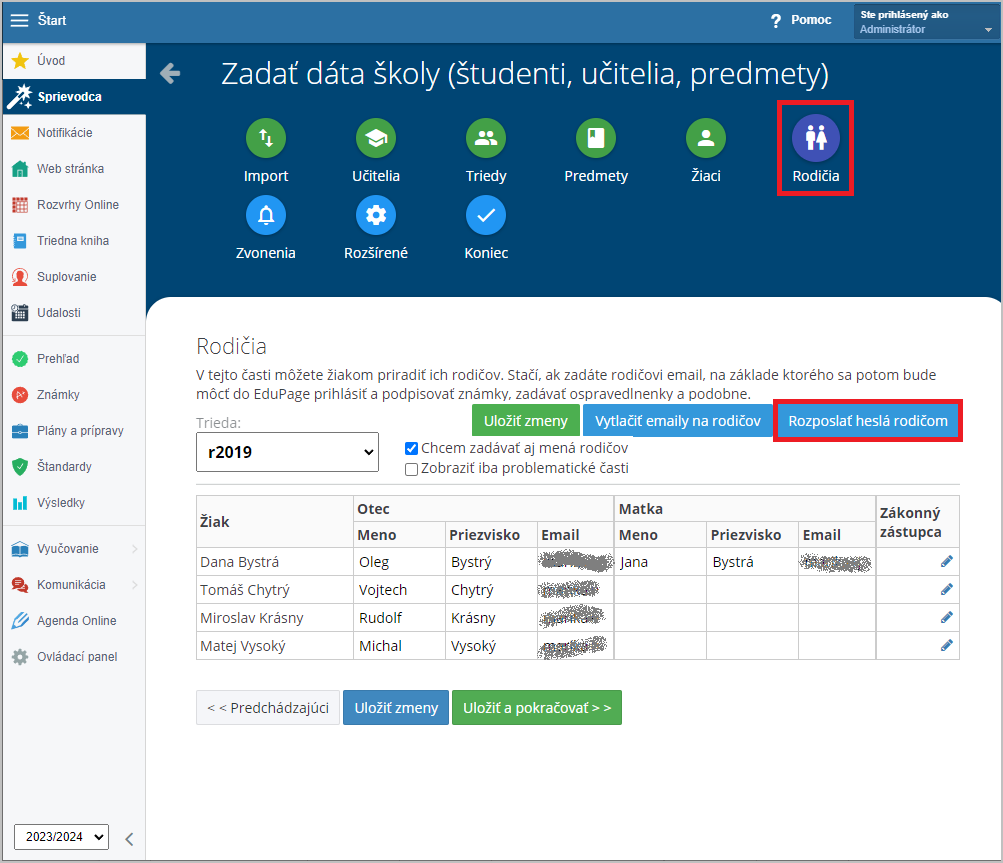
Task: Open Výsledky in the sidebar
Action: tap(74, 503)
